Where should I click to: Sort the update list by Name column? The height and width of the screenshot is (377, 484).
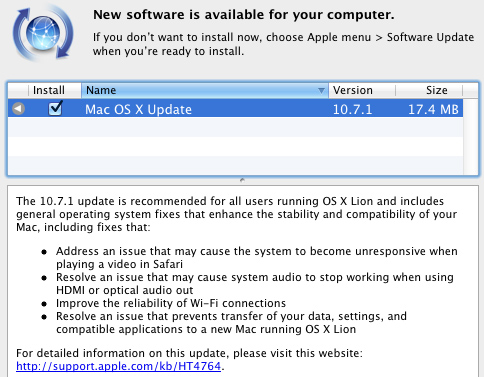coord(205,90)
